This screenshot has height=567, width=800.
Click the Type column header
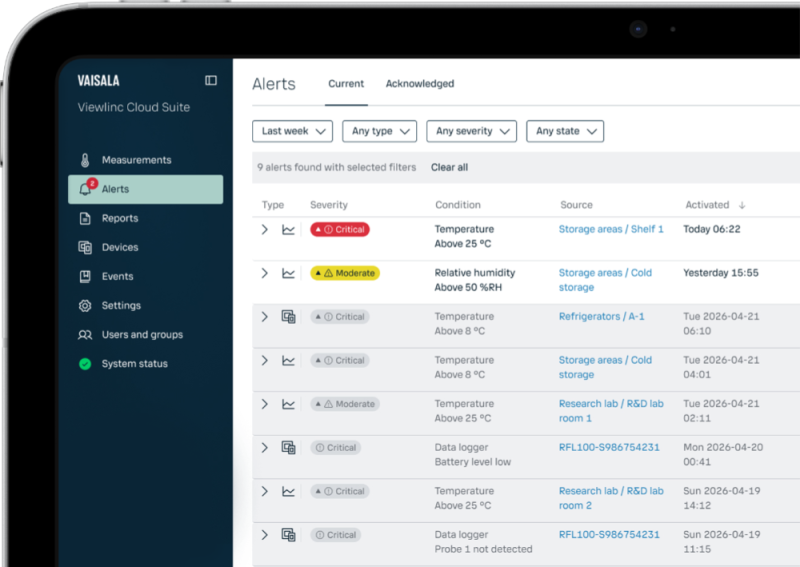[273, 205]
